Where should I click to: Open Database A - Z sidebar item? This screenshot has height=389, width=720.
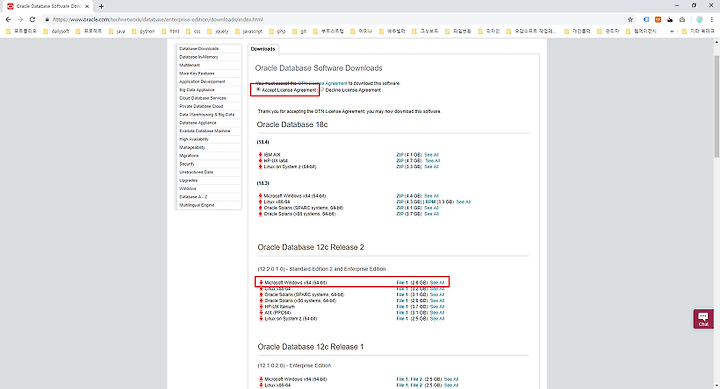(193, 197)
